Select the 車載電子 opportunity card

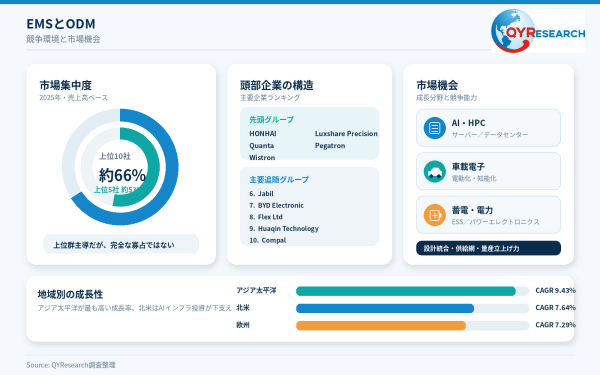click(x=488, y=171)
